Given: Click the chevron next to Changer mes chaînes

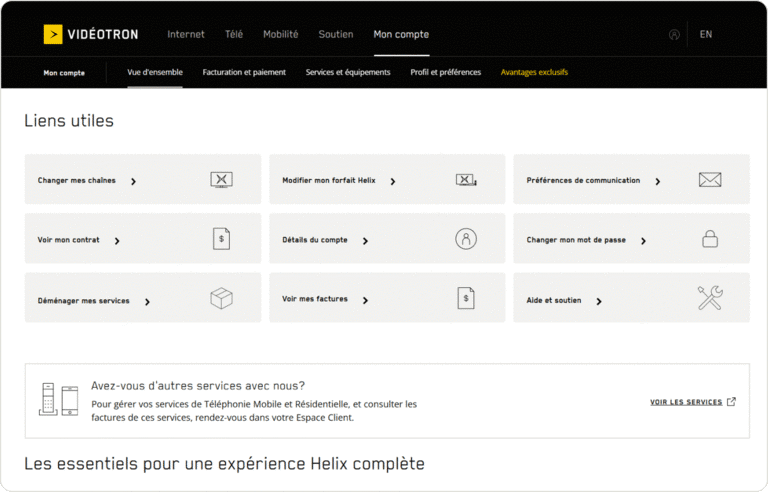Looking at the screenshot, I should point(133,181).
